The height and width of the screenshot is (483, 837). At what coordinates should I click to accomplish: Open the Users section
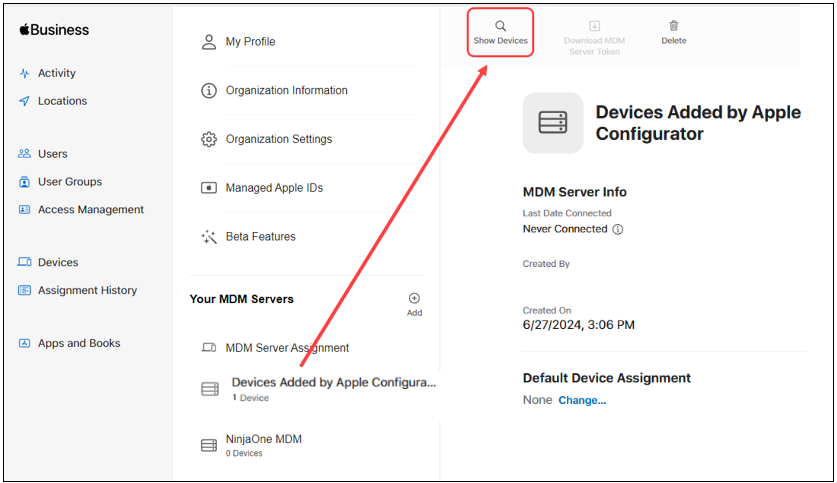tap(52, 154)
